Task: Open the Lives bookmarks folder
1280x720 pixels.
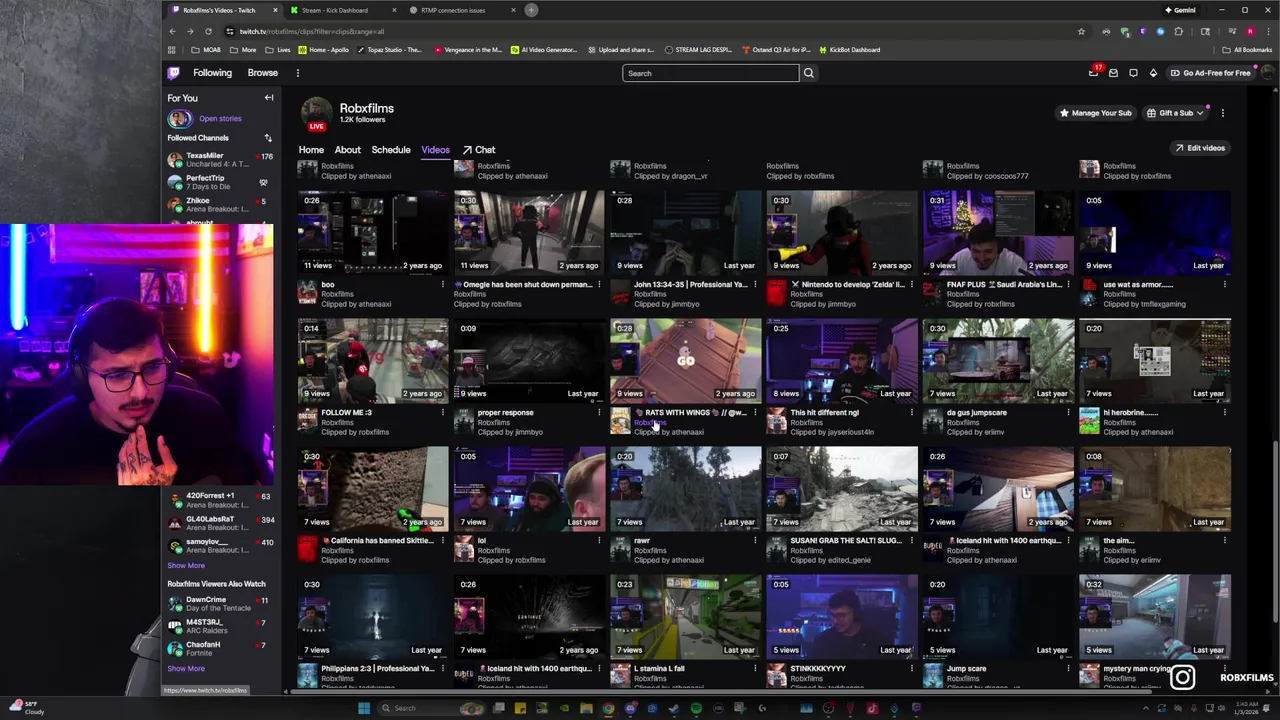Action: (278, 50)
